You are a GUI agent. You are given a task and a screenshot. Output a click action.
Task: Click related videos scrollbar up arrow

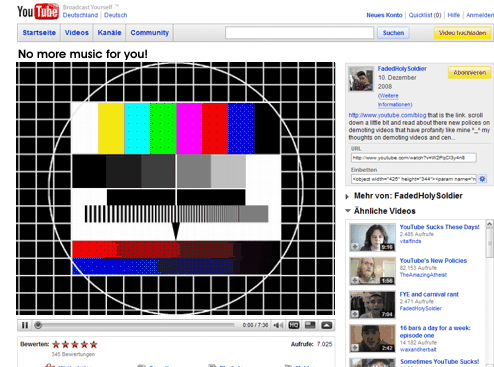coord(489,224)
